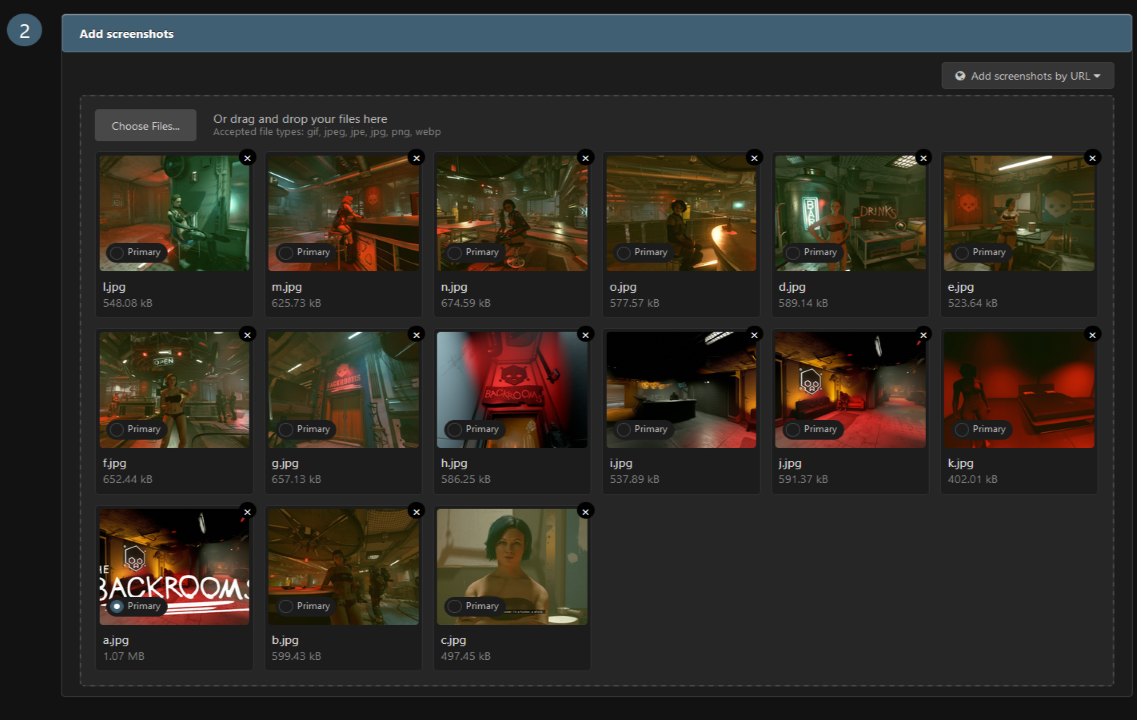Remove h.jpg with its X icon
Screen dimensions: 1137x720
(585, 334)
